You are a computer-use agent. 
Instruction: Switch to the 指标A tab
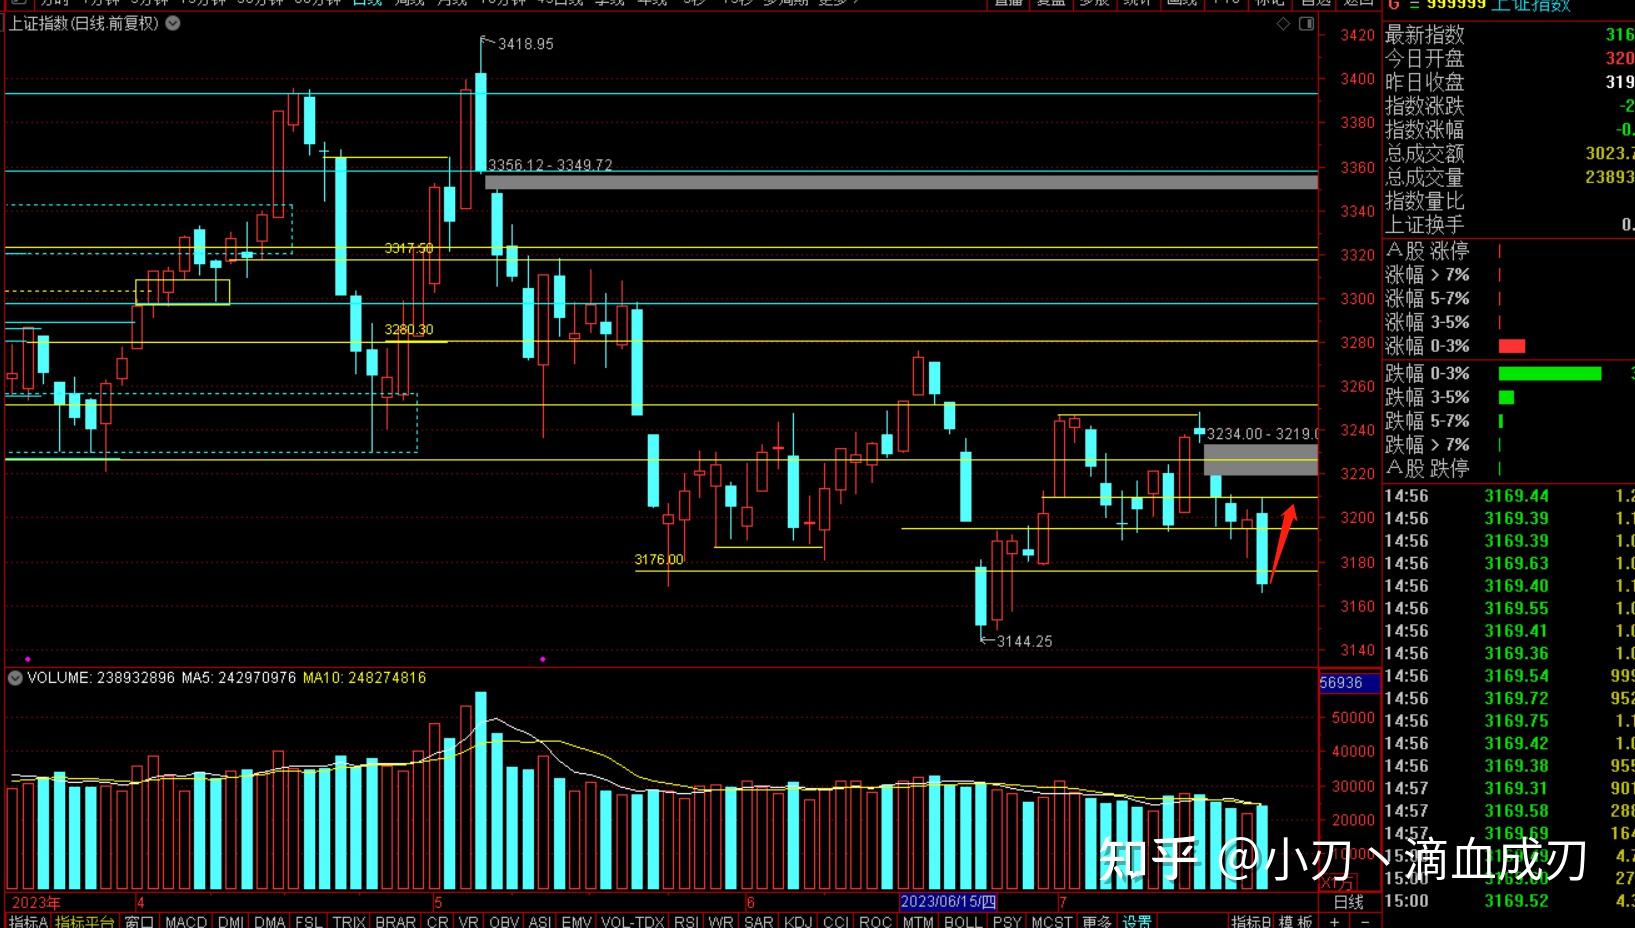click(28, 921)
